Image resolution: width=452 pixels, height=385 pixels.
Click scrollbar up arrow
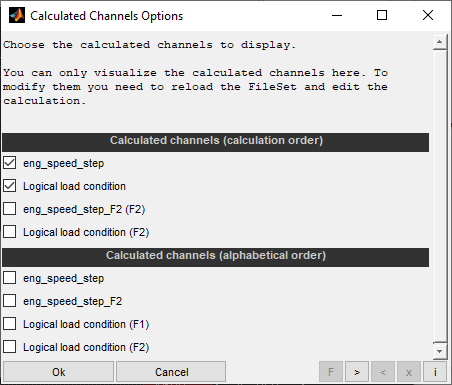tap(440, 42)
